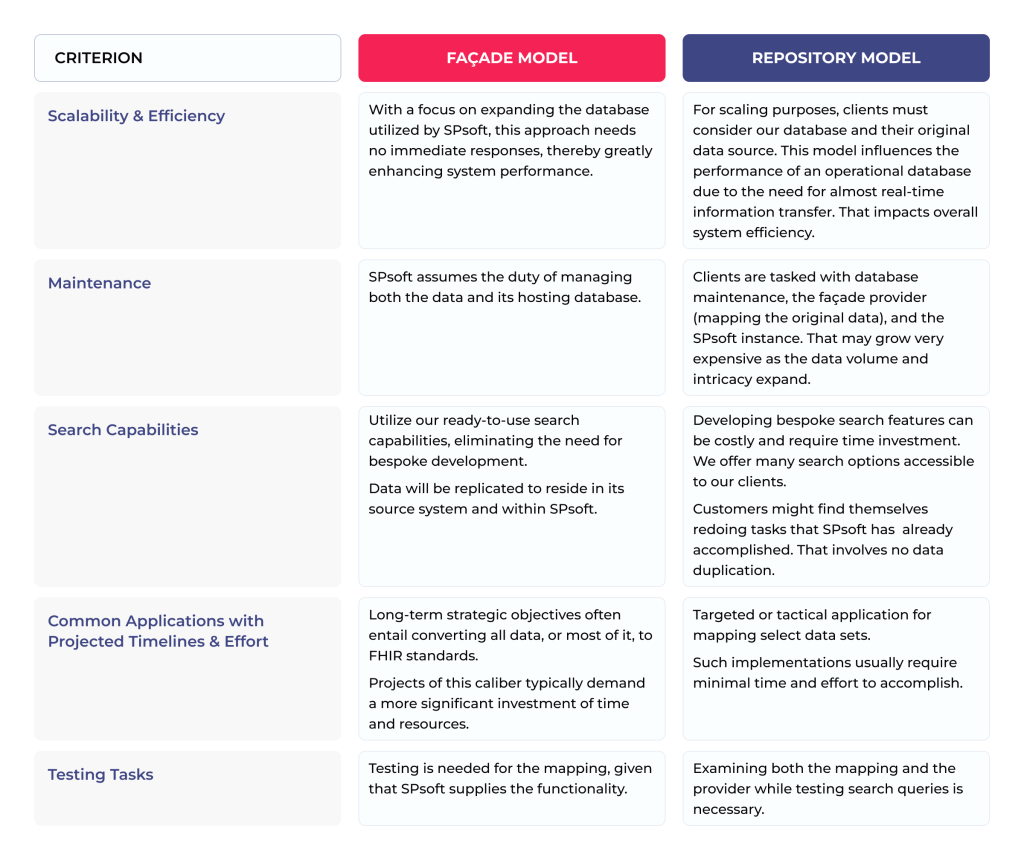The height and width of the screenshot is (860, 1024).
Task: Click the Scalability & Efficiency row label
Action: point(136,116)
